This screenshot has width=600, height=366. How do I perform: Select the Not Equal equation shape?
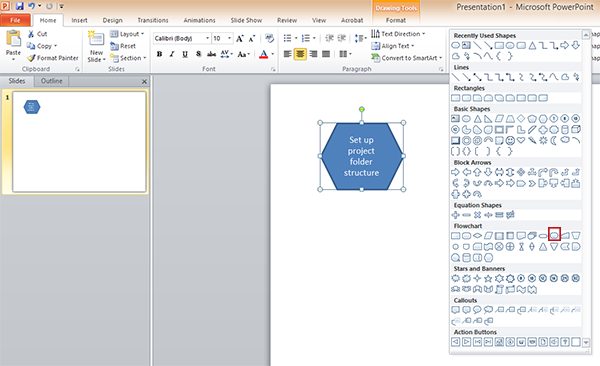tap(510, 215)
